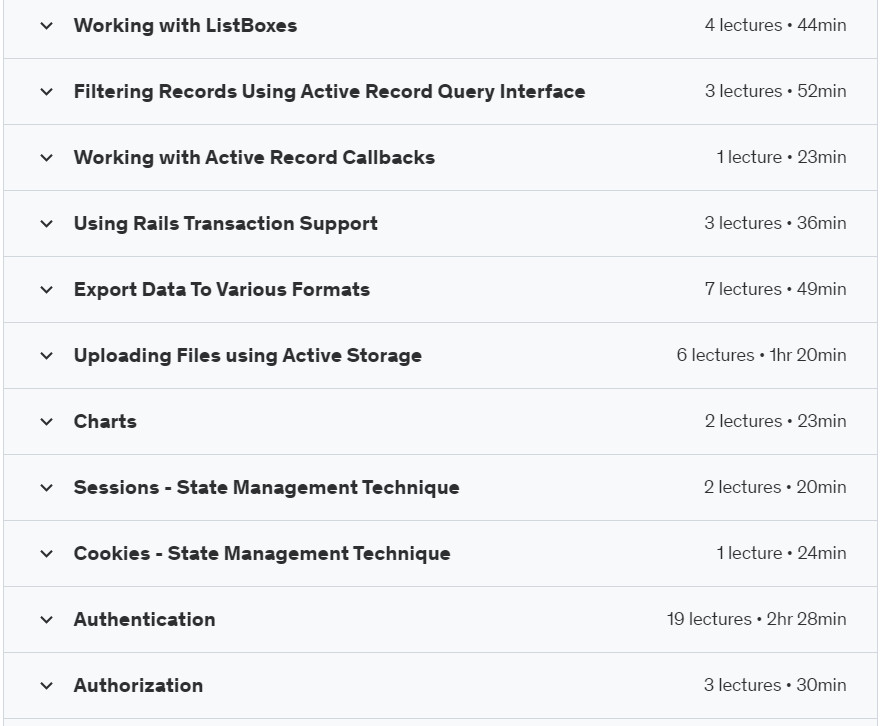Click chevron beside Working with Active Record Callbacks

tap(47, 158)
